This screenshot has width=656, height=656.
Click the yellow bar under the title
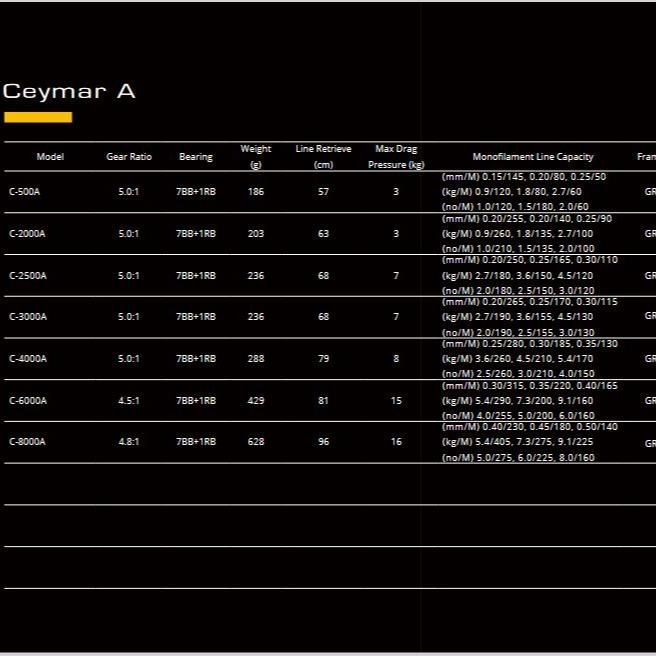coord(38,117)
